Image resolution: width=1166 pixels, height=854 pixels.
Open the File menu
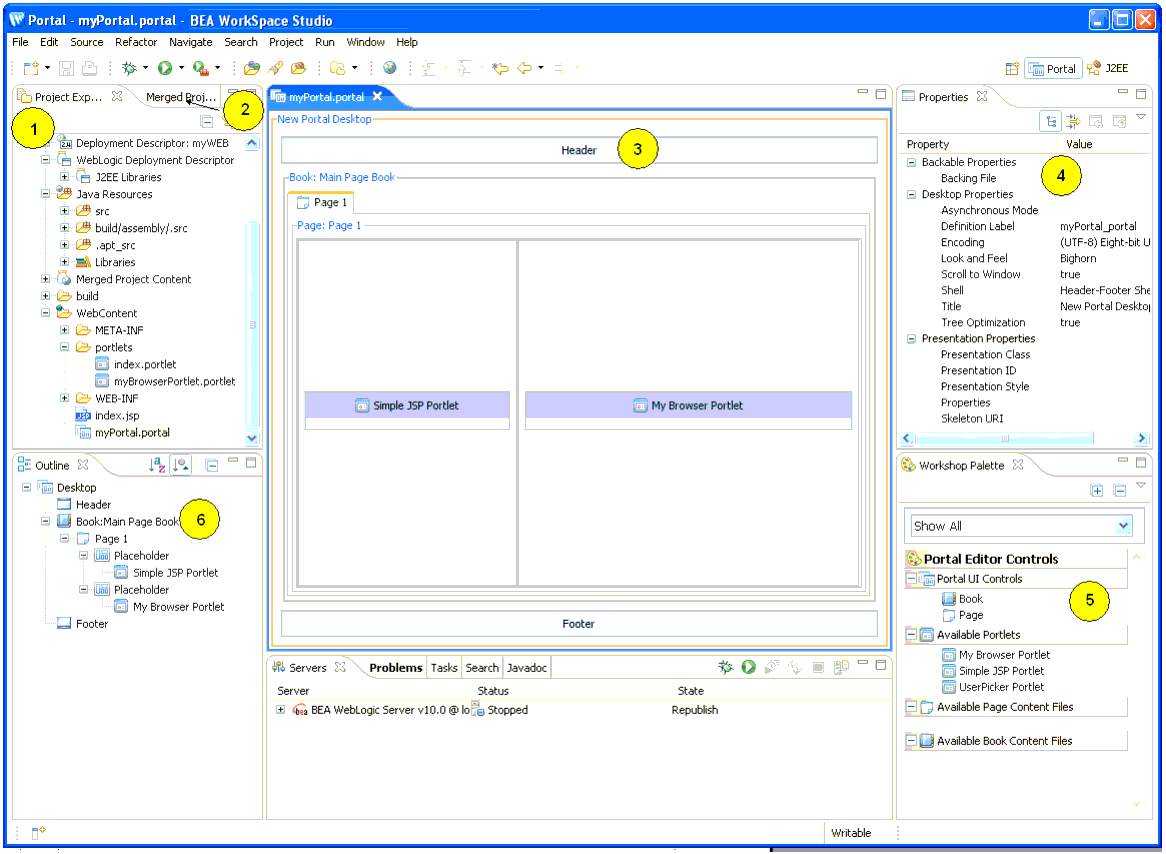(x=20, y=42)
